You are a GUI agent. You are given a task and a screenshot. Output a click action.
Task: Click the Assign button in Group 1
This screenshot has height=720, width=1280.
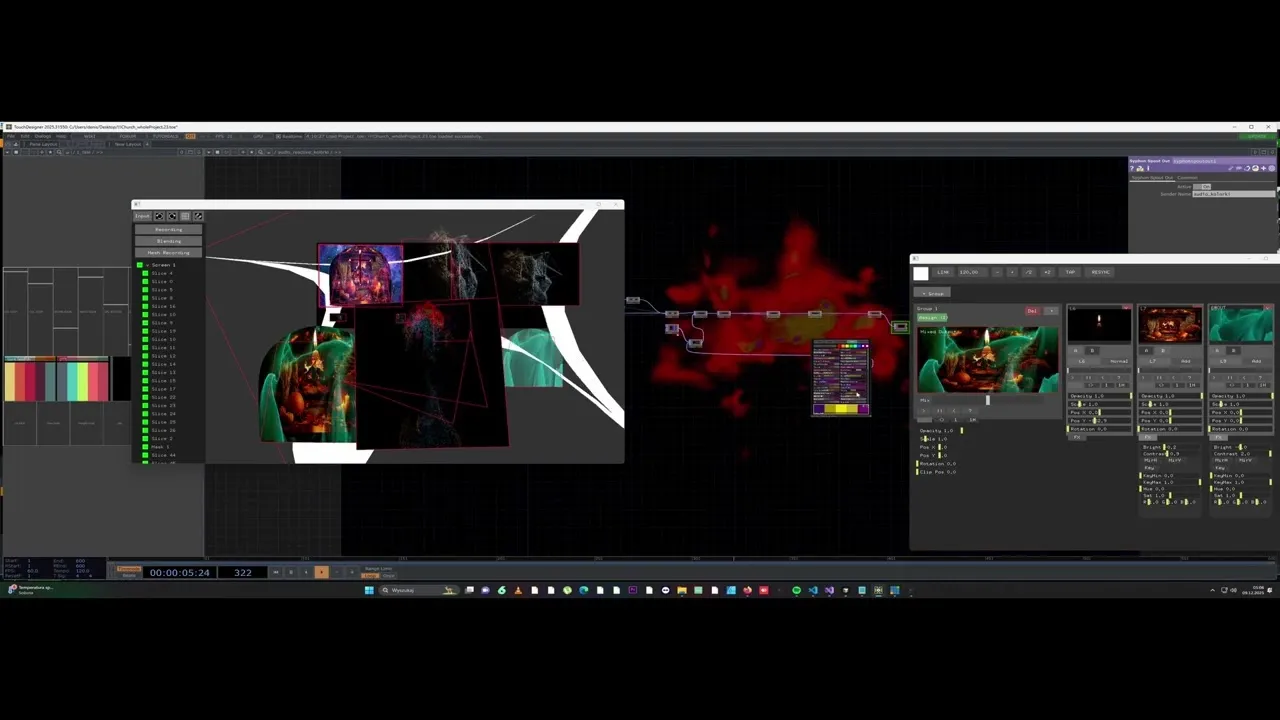pyautogui.click(x=932, y=318)
